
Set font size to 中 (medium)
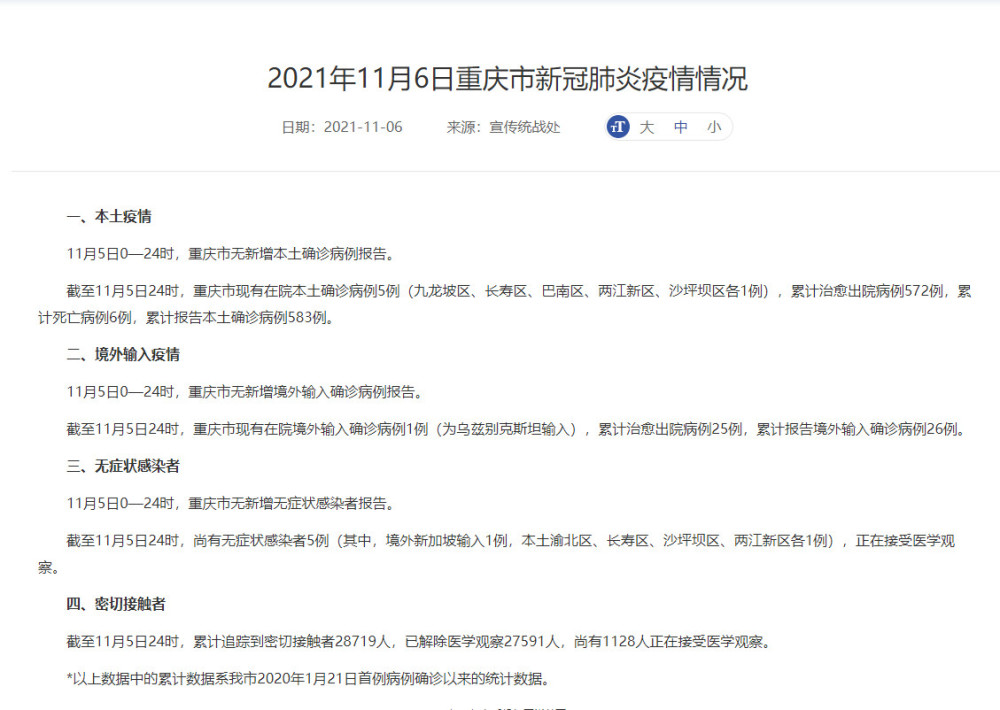click(x=680, y=128)
